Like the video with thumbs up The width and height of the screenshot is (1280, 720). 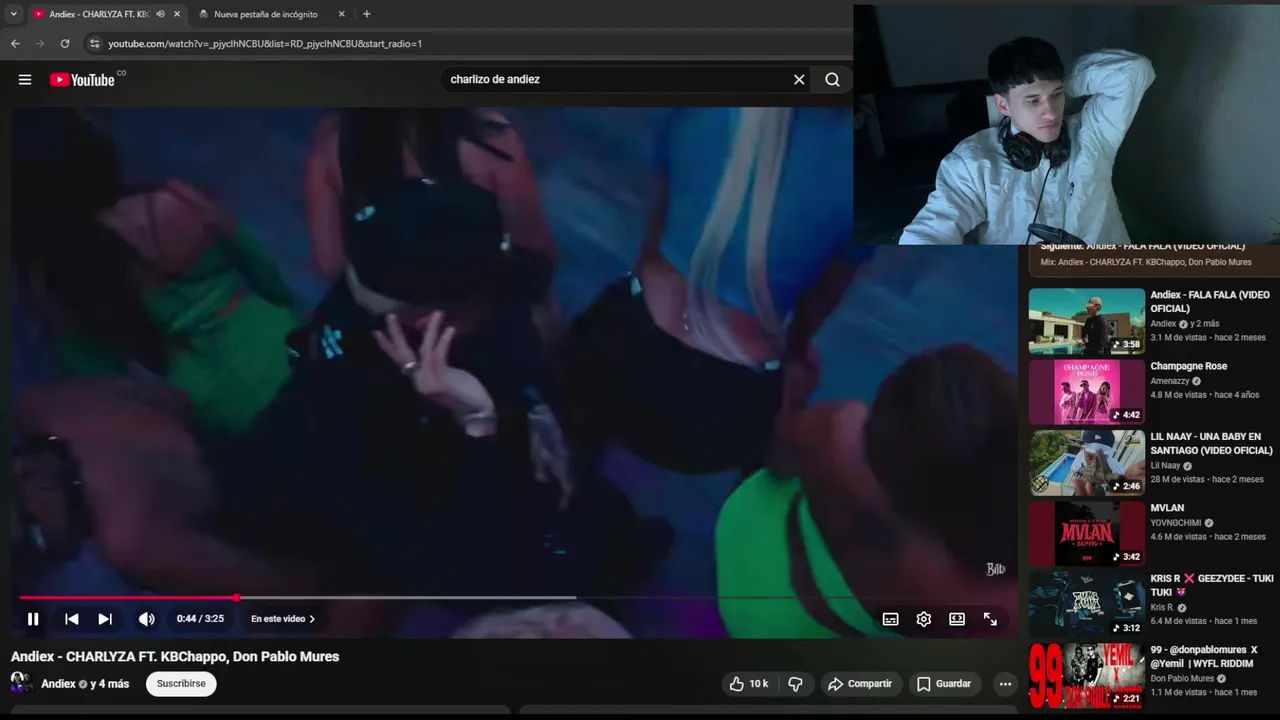point(748,684)
